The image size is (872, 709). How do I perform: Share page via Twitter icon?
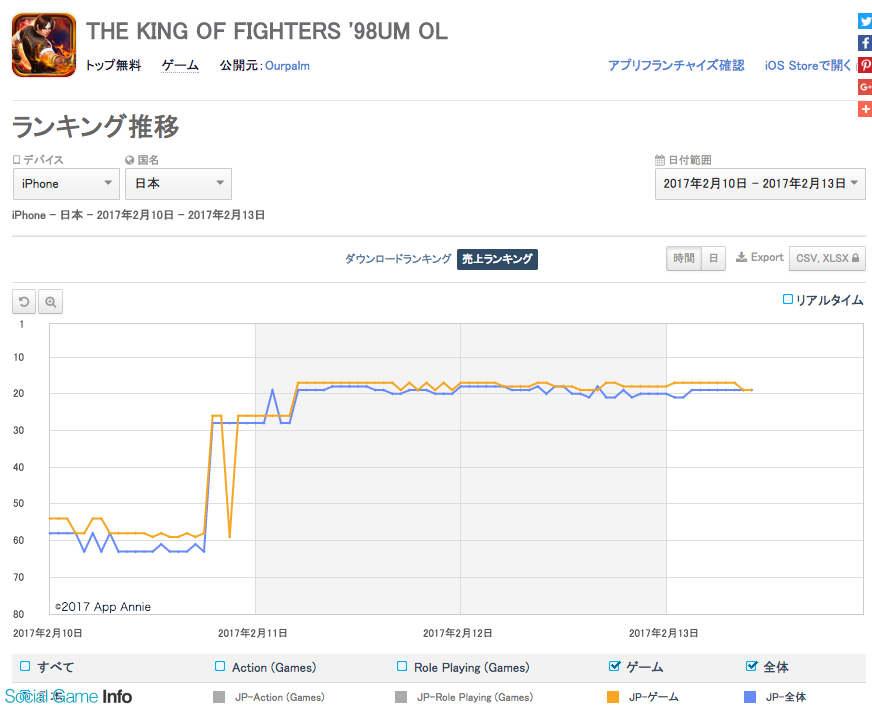coord(865,21)
